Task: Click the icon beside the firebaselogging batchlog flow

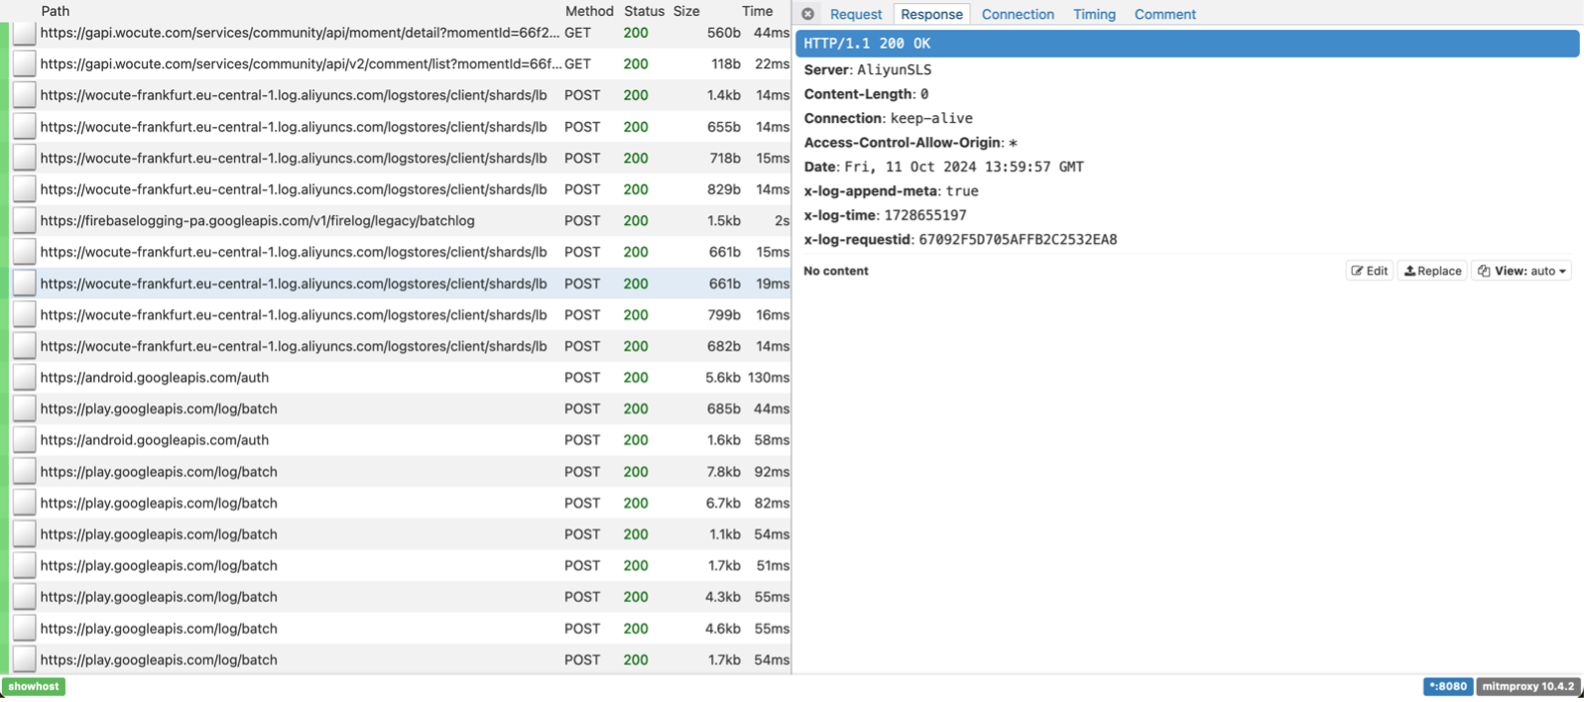Action: pos(24,221)
